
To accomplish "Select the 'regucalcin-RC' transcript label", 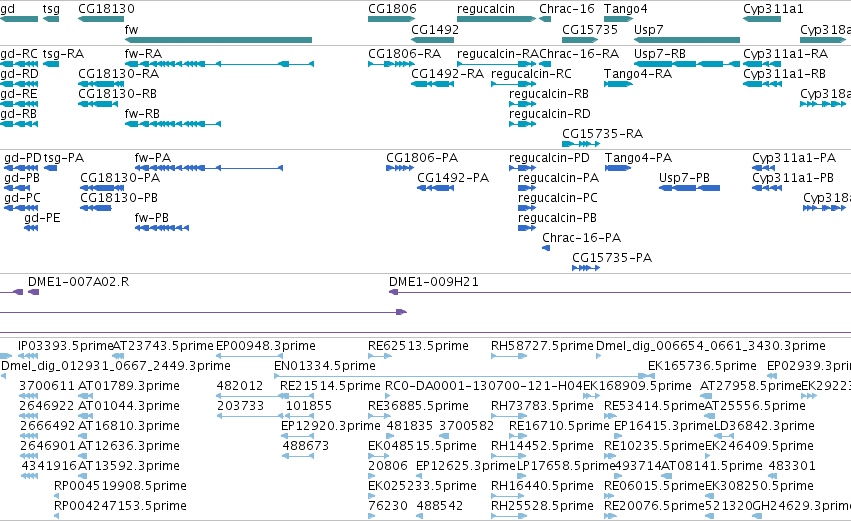I will click(531, 74).
